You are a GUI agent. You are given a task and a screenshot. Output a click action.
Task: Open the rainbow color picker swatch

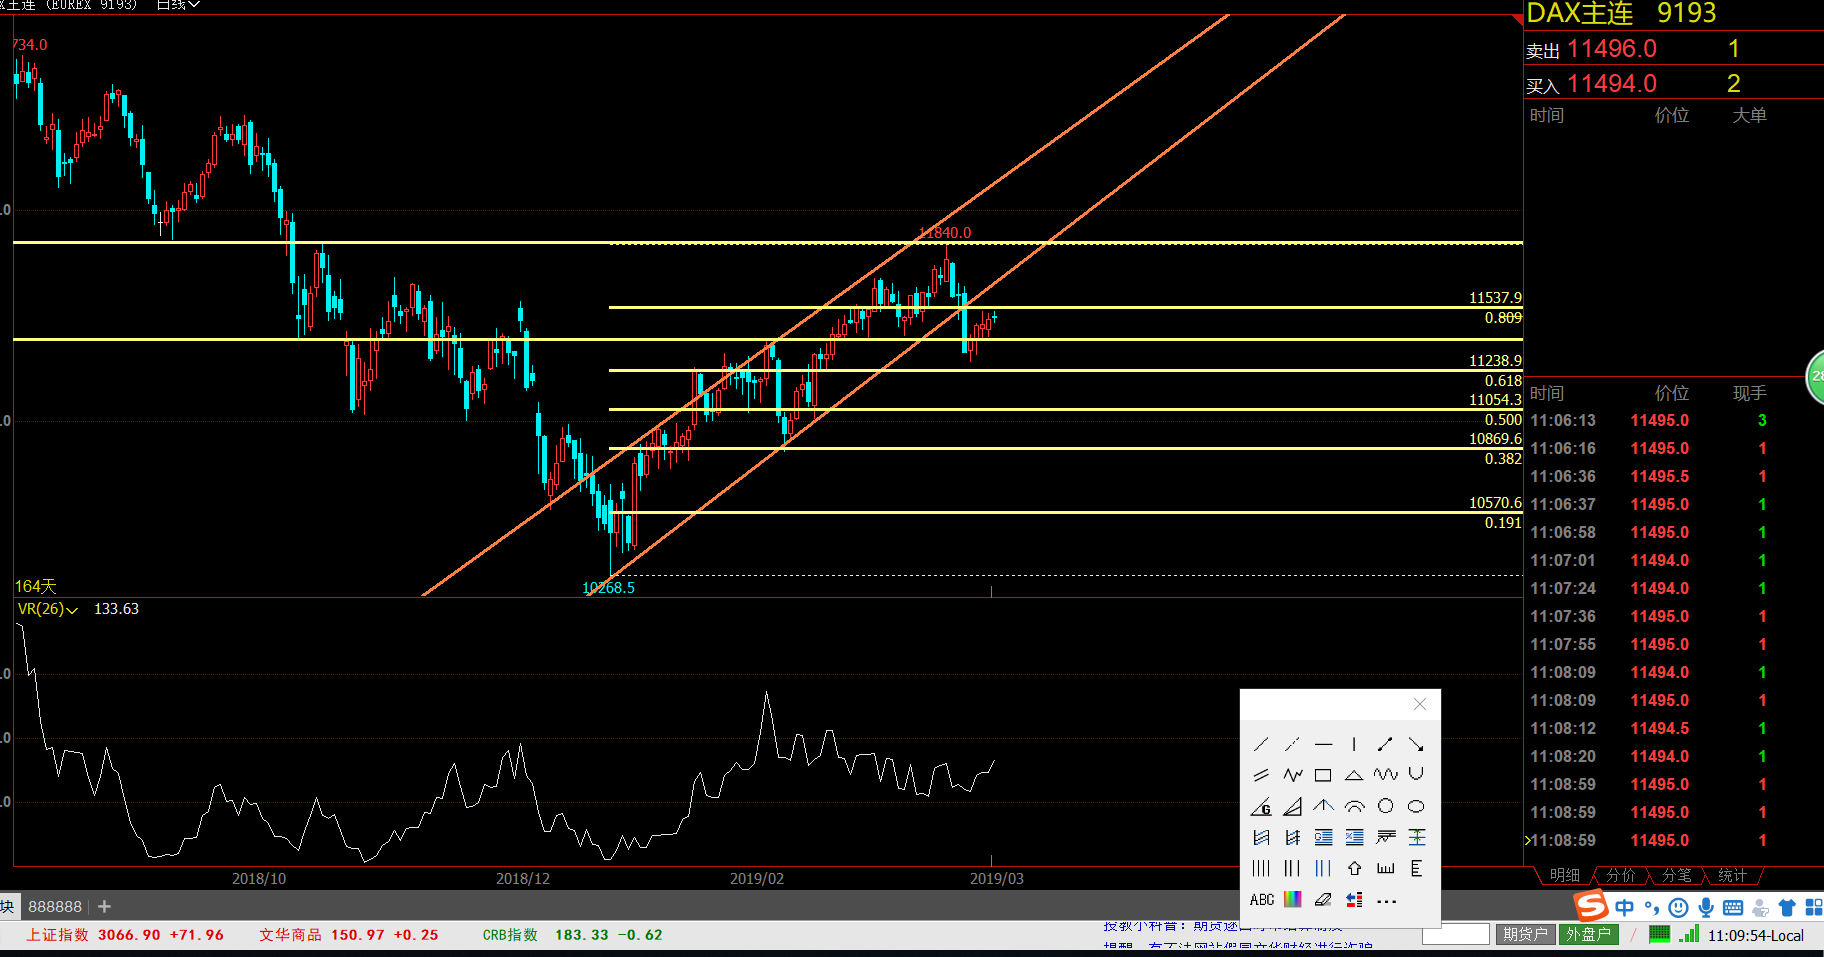point(1292,899)
